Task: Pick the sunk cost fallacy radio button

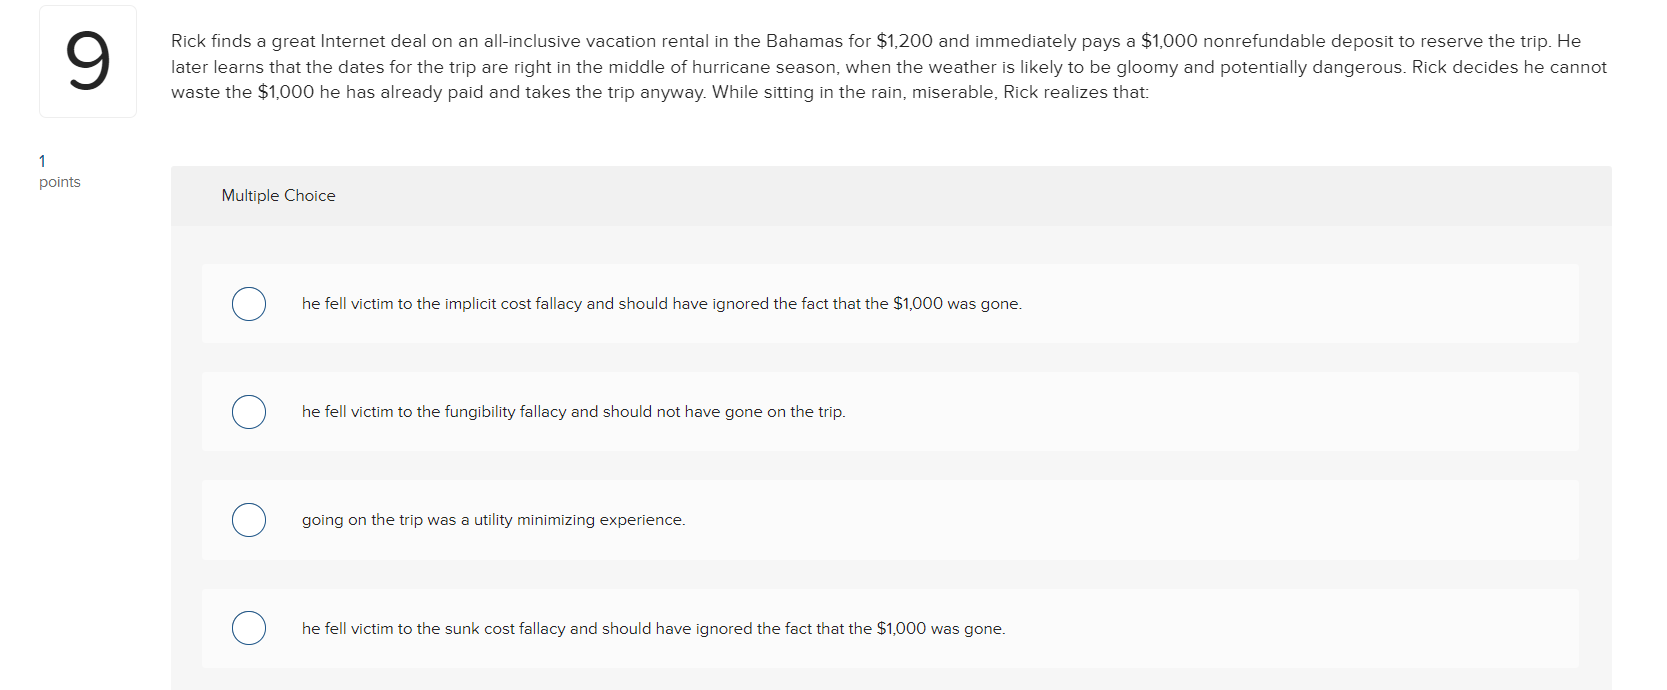Action: point(249,628)
